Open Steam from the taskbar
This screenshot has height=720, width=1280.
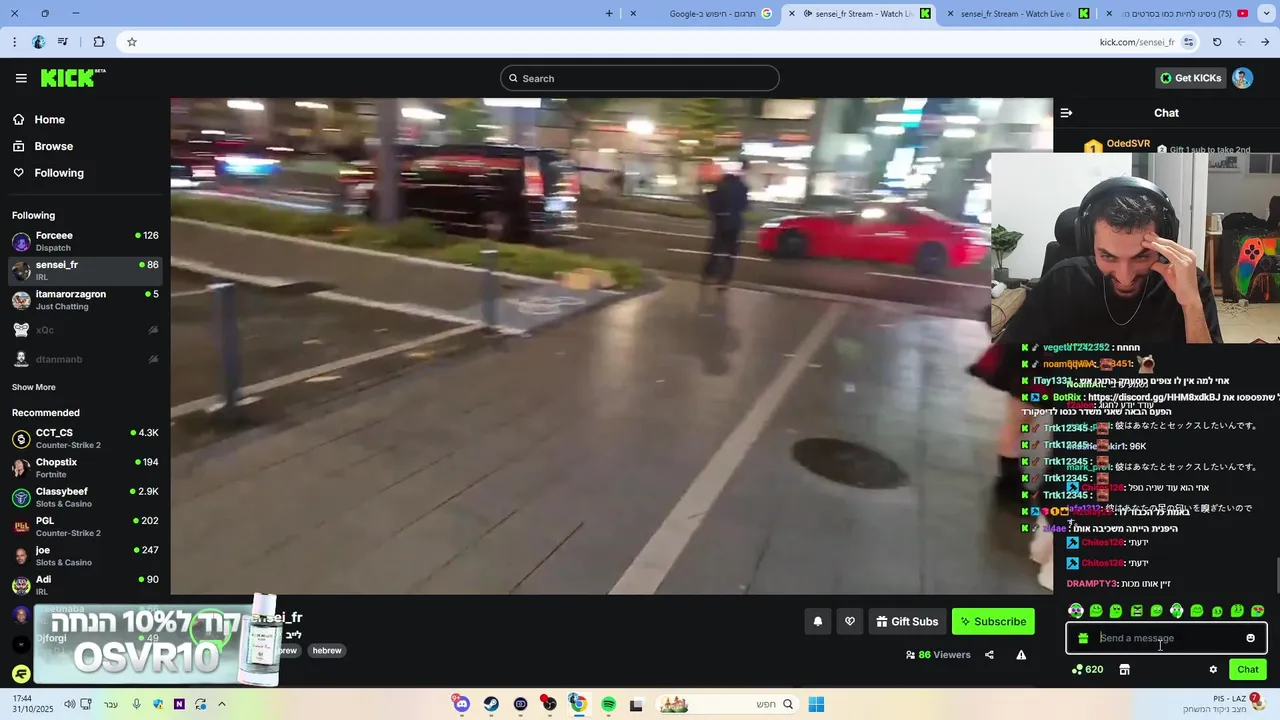(491, 704)
